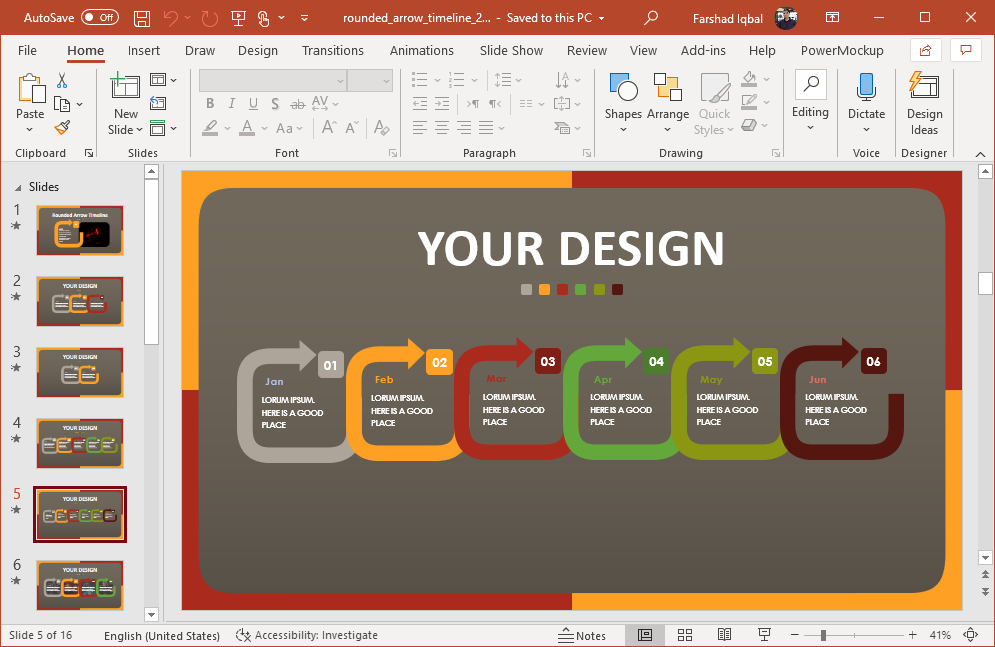The height and width of the screenshot is (647, 995).
Task: Toggle Normal view button in status bar
Action: (645, 635)
